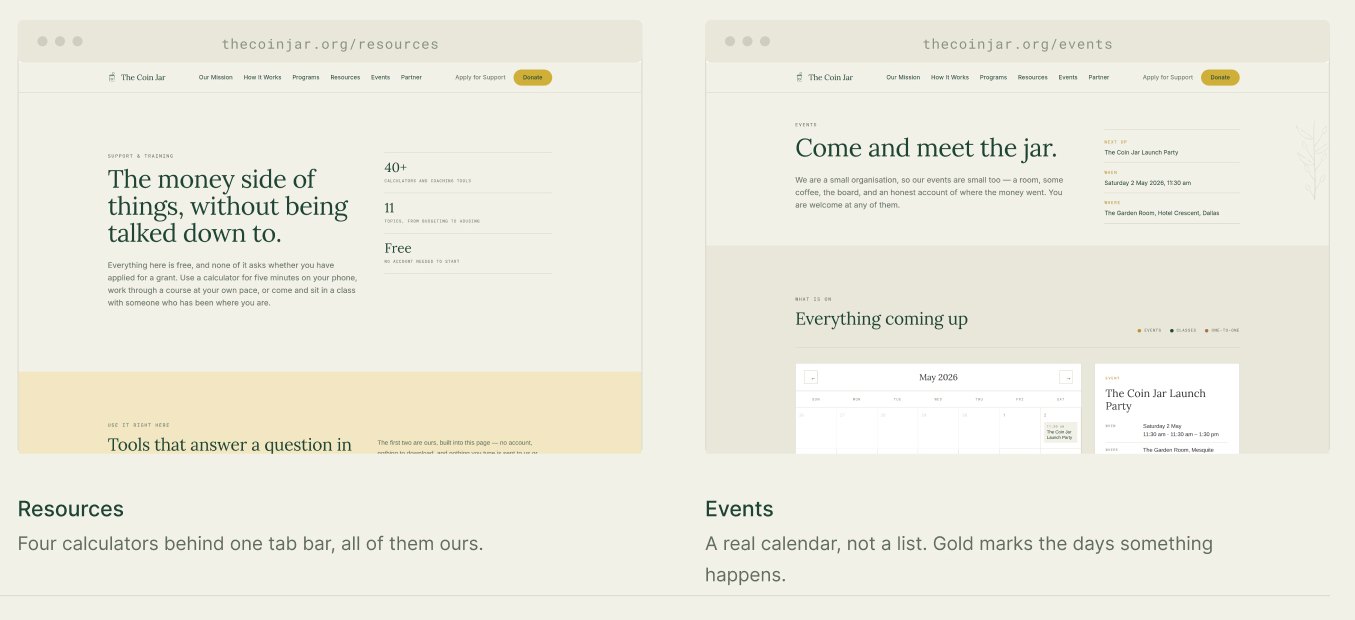Open Resources in the Resources preview nav
This screenshot has height=620, width=1355.
[x=345, y=77]
